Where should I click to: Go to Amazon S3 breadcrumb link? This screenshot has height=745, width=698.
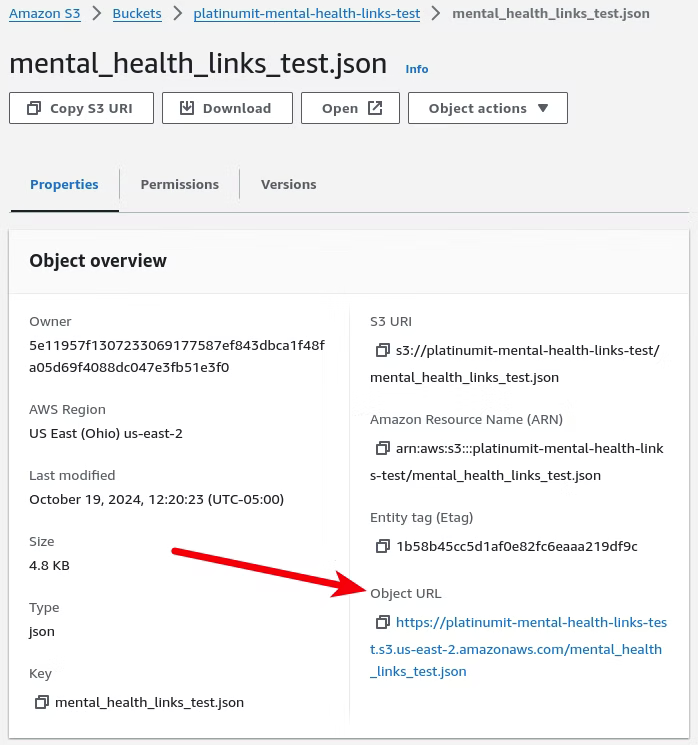click(45, 13)
